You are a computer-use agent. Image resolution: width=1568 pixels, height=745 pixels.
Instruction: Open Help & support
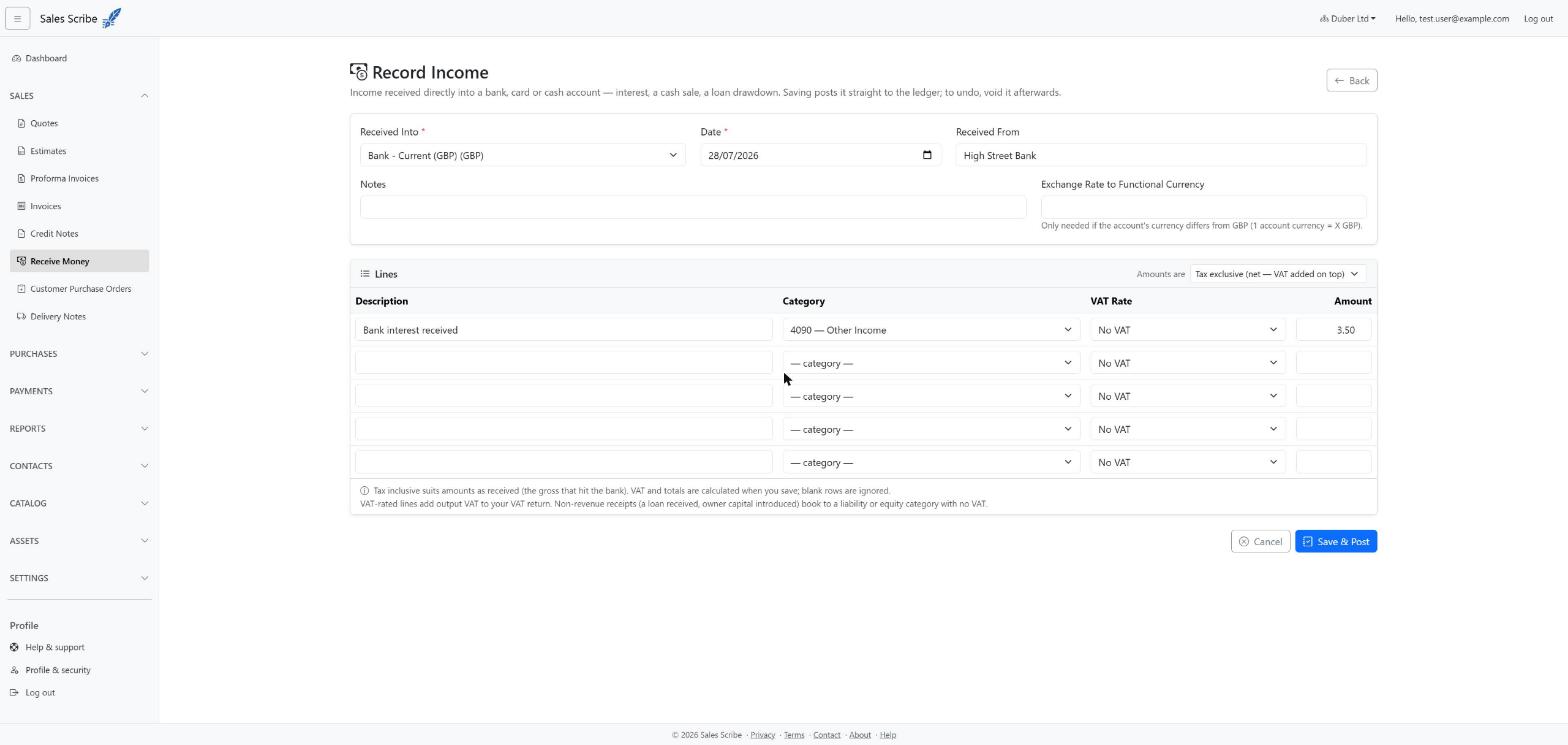click(54, 647)
